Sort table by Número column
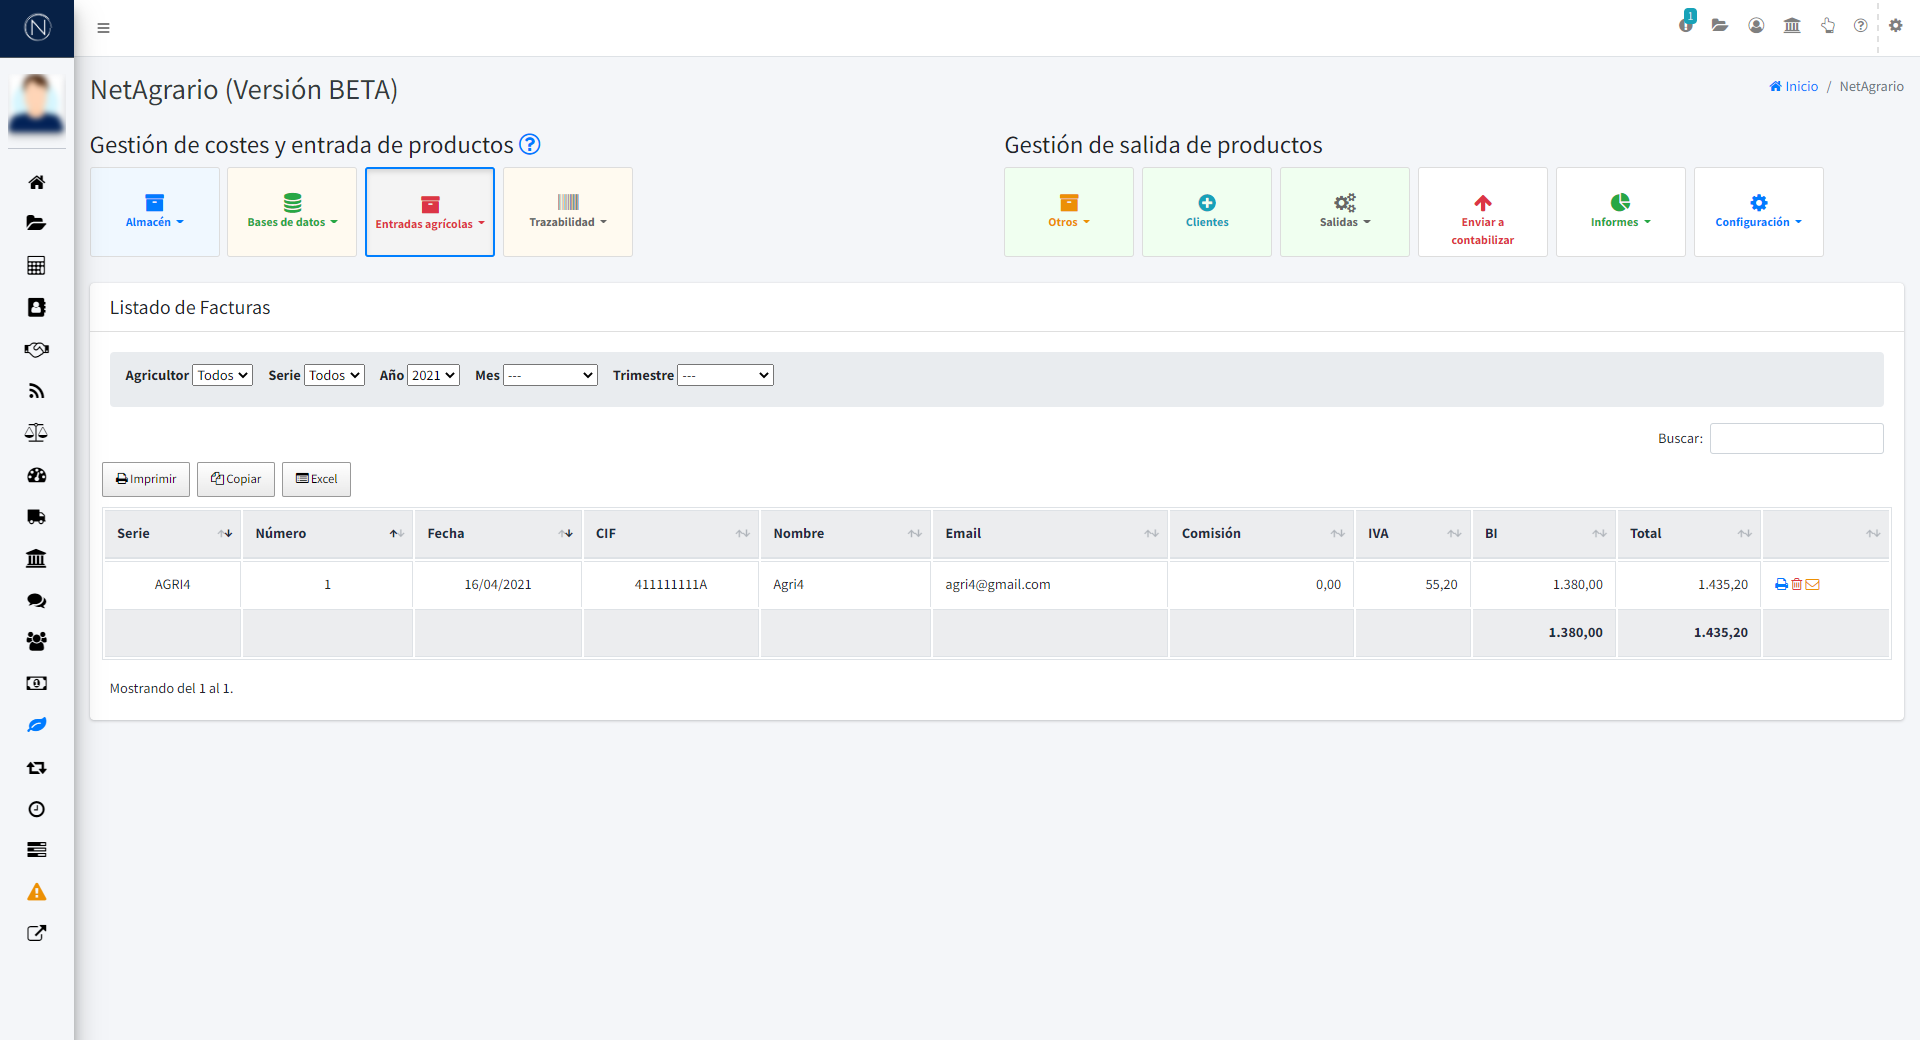 327,534
